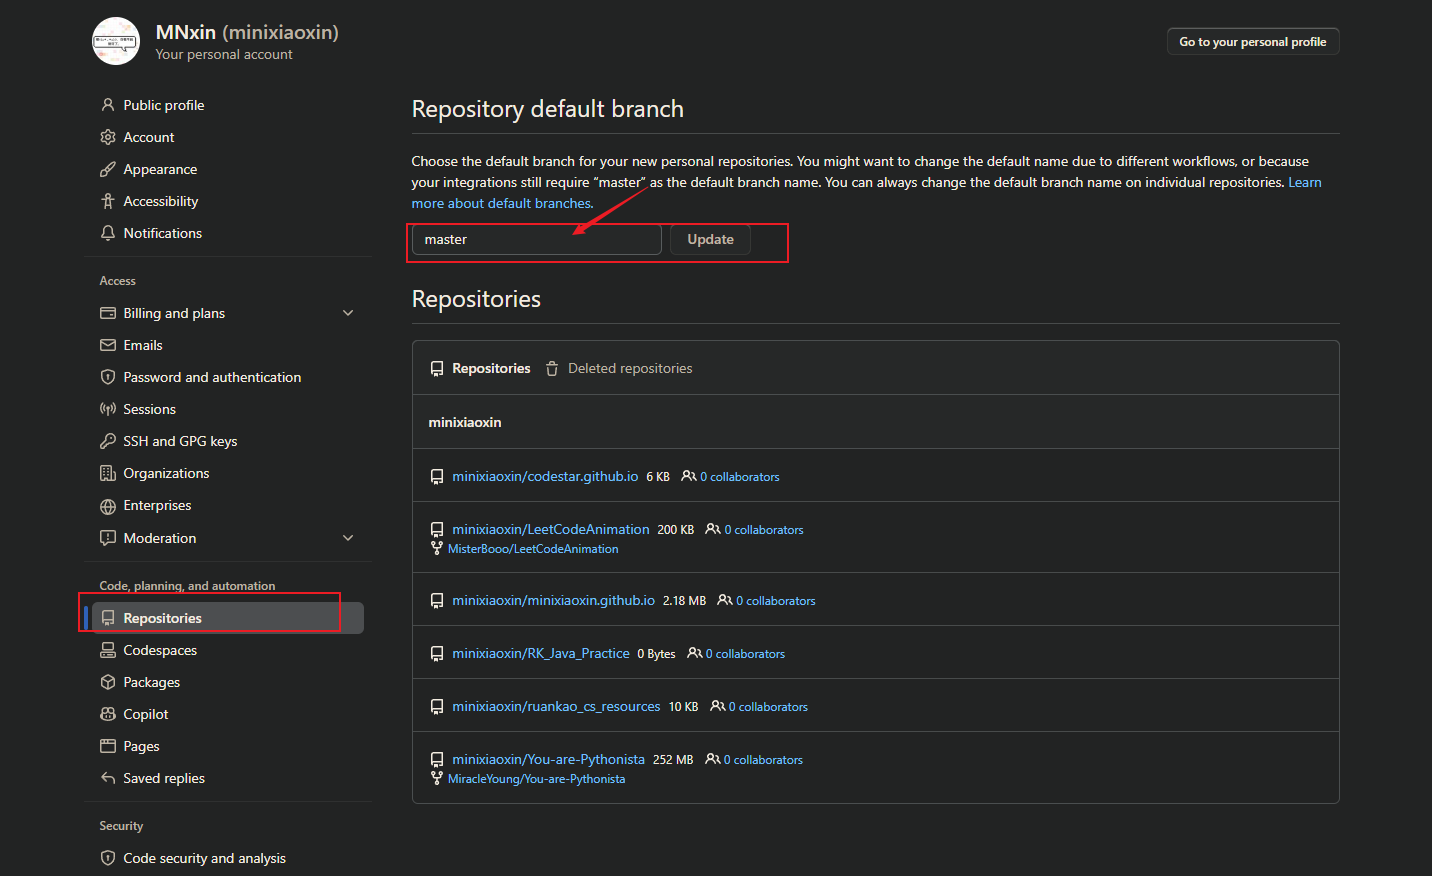Expand the Billing and plans chevron

[x=348, y=313]
